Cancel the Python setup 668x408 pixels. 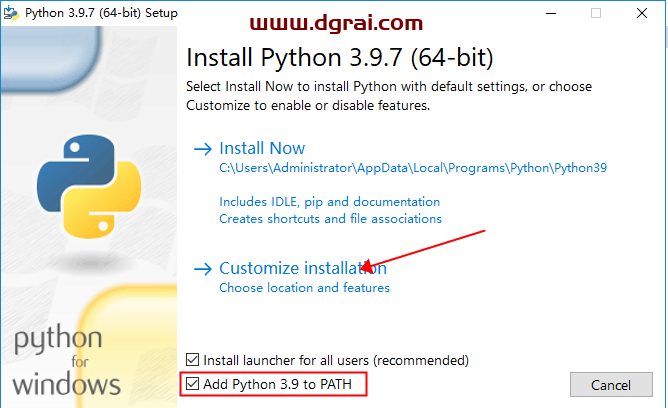coord(611,385)
